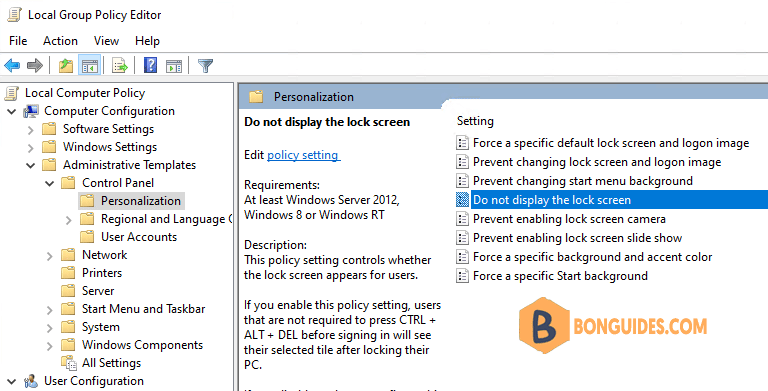This screenshot has width=768, height=391.
Task: Collapse the Computer Configuration node
Action: pos(12,112)
